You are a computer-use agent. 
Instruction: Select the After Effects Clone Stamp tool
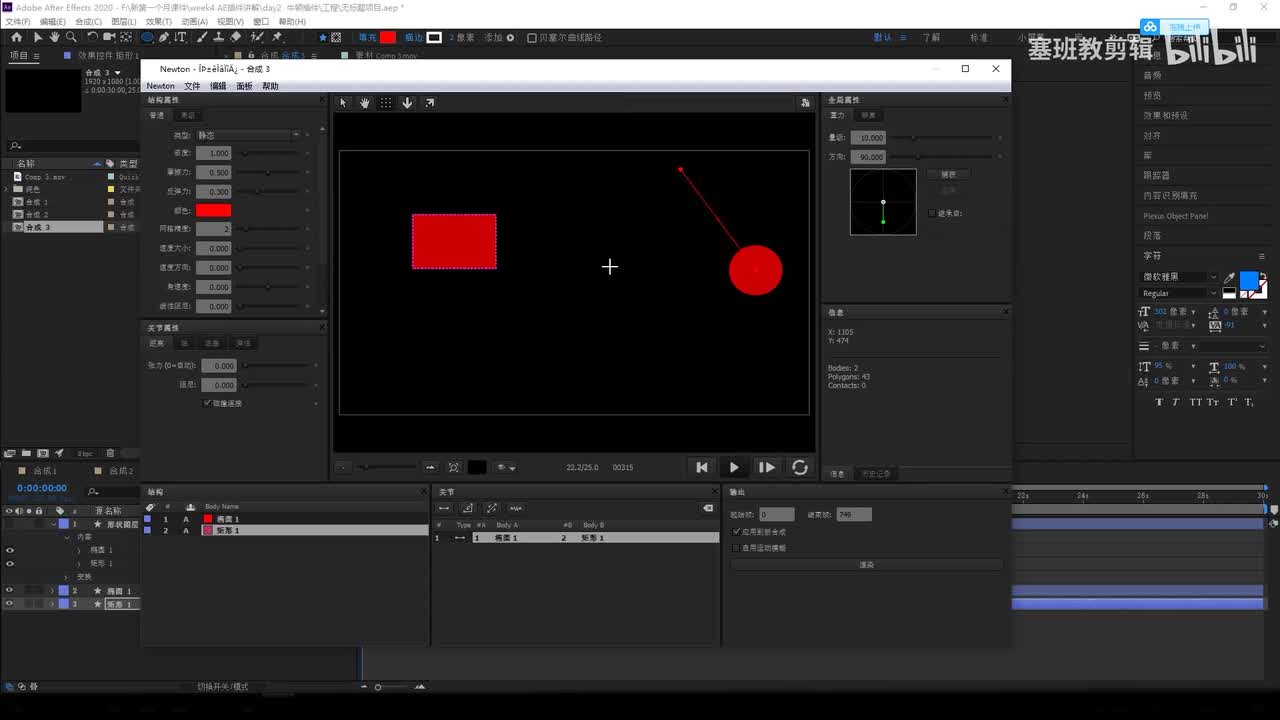[x=219, y=37]
